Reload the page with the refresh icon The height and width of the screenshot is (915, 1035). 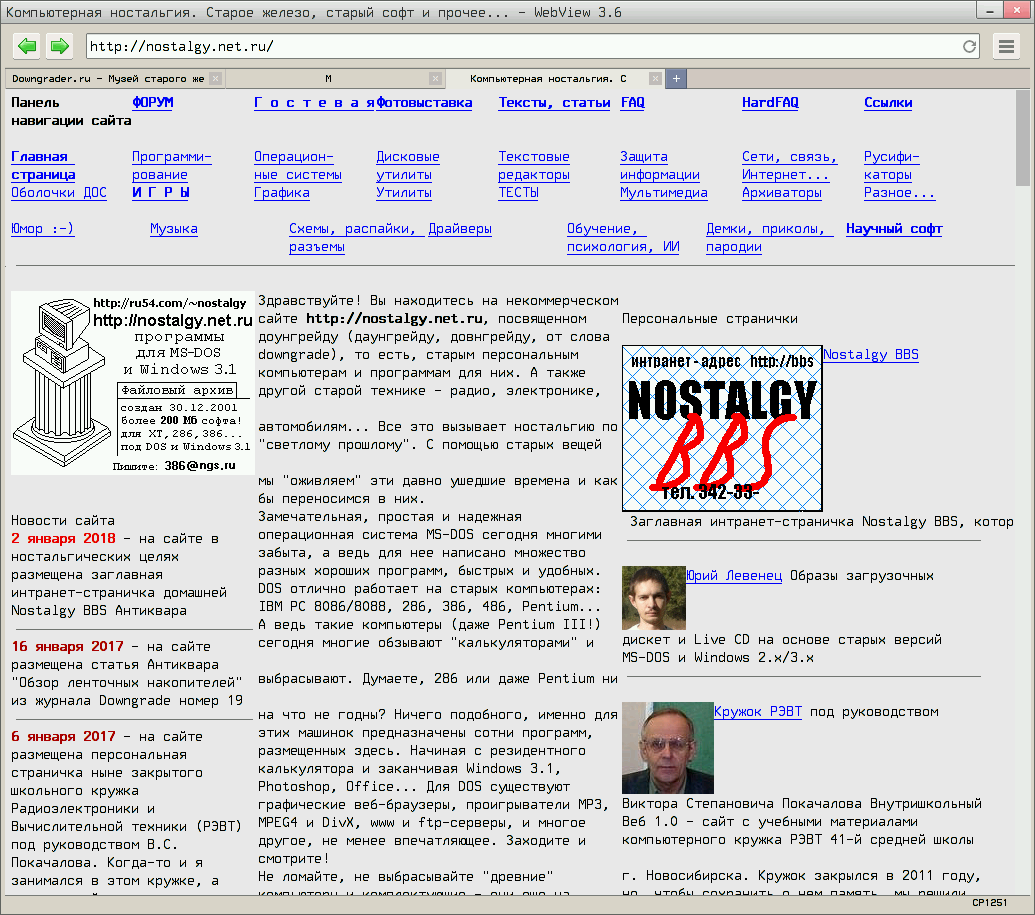(969, 45)
